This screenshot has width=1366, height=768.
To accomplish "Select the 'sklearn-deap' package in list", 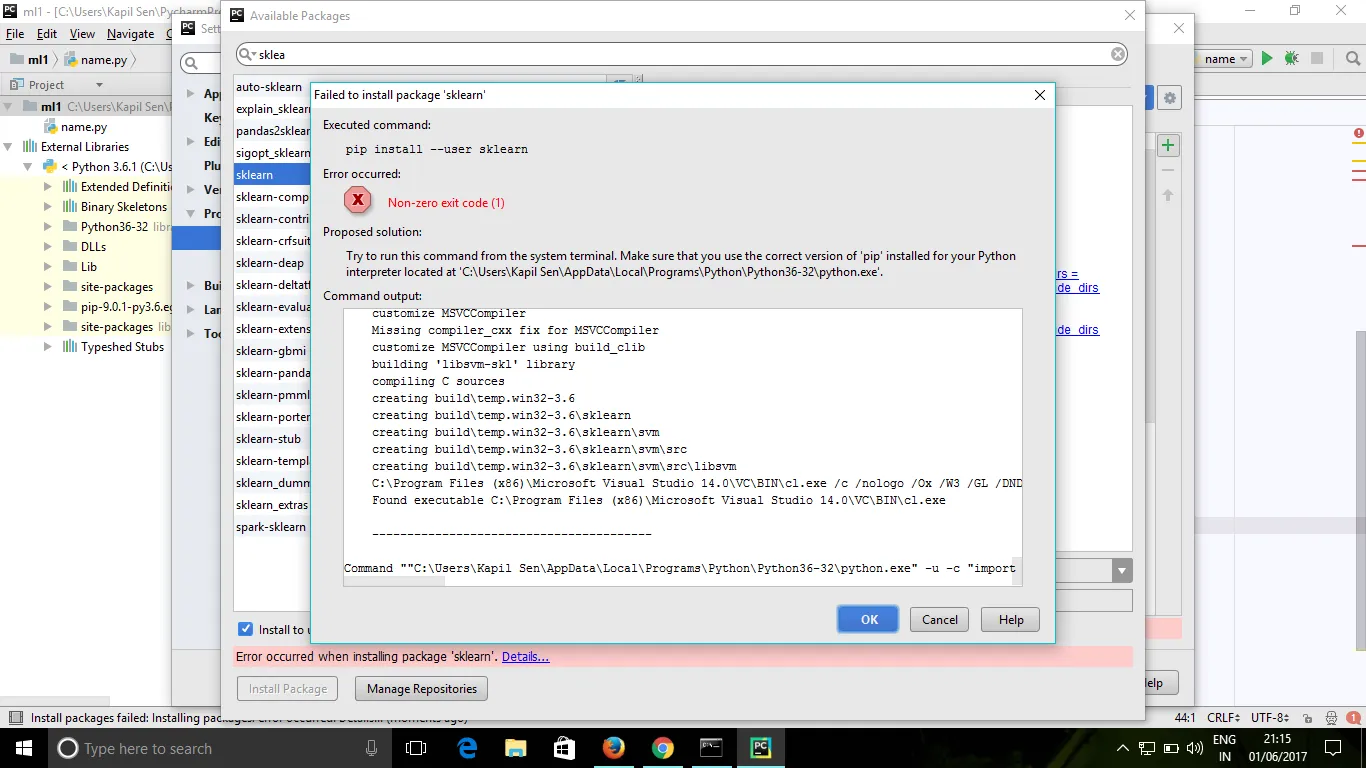I will [x=272, y=263].
